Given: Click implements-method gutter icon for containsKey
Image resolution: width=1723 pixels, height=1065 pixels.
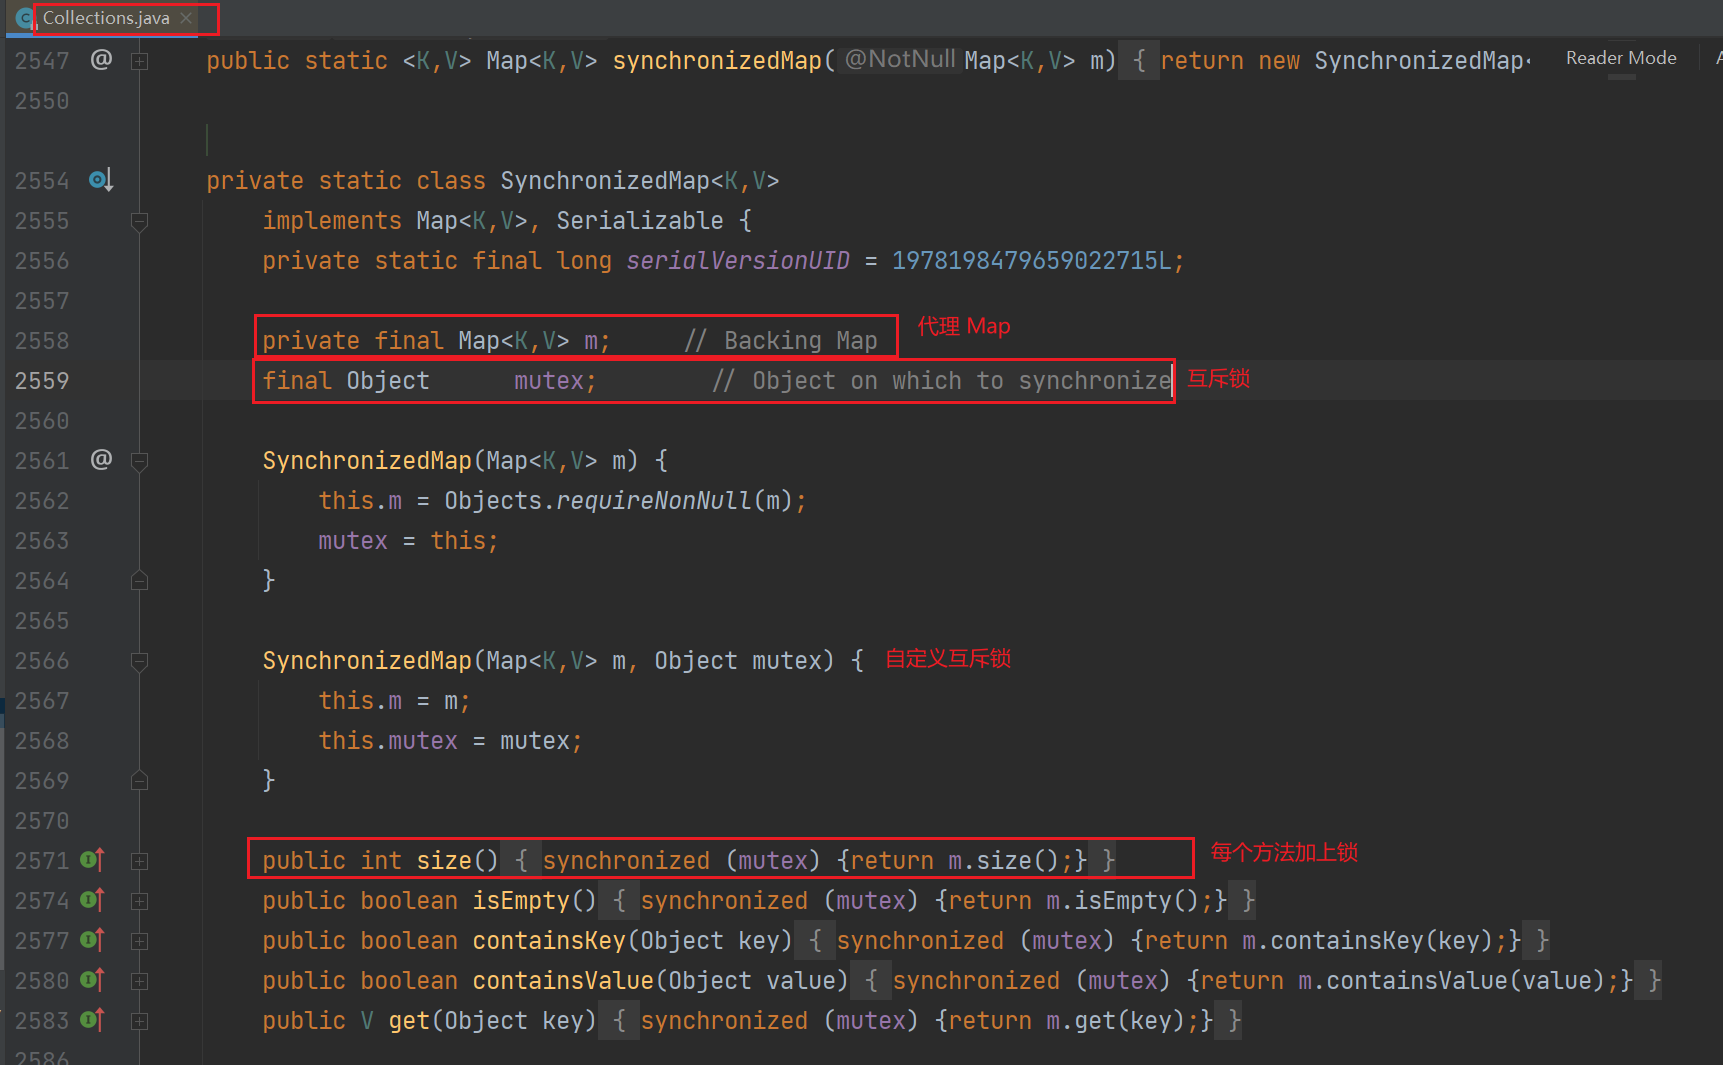Looking at the screenshot, I should tap(92, 940).
